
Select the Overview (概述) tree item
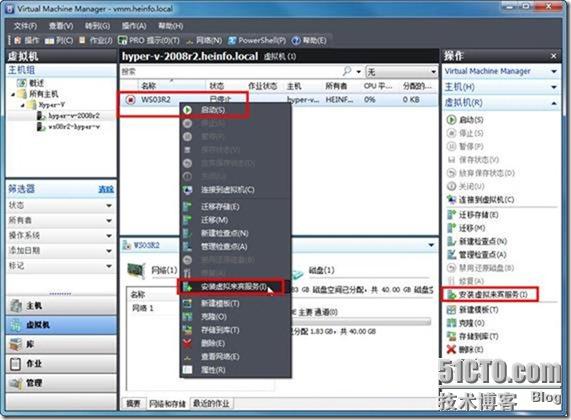click(36, 83)
